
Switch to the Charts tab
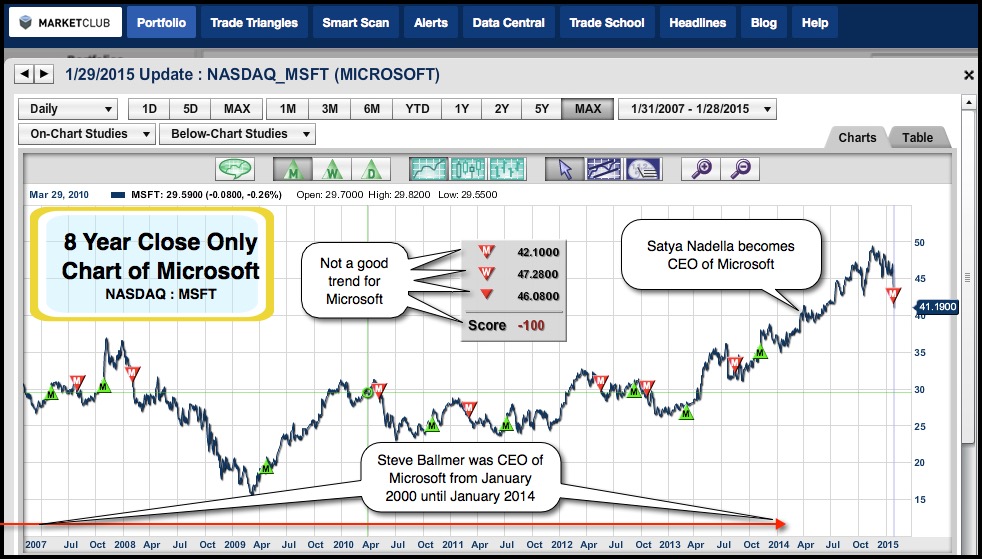857,137
